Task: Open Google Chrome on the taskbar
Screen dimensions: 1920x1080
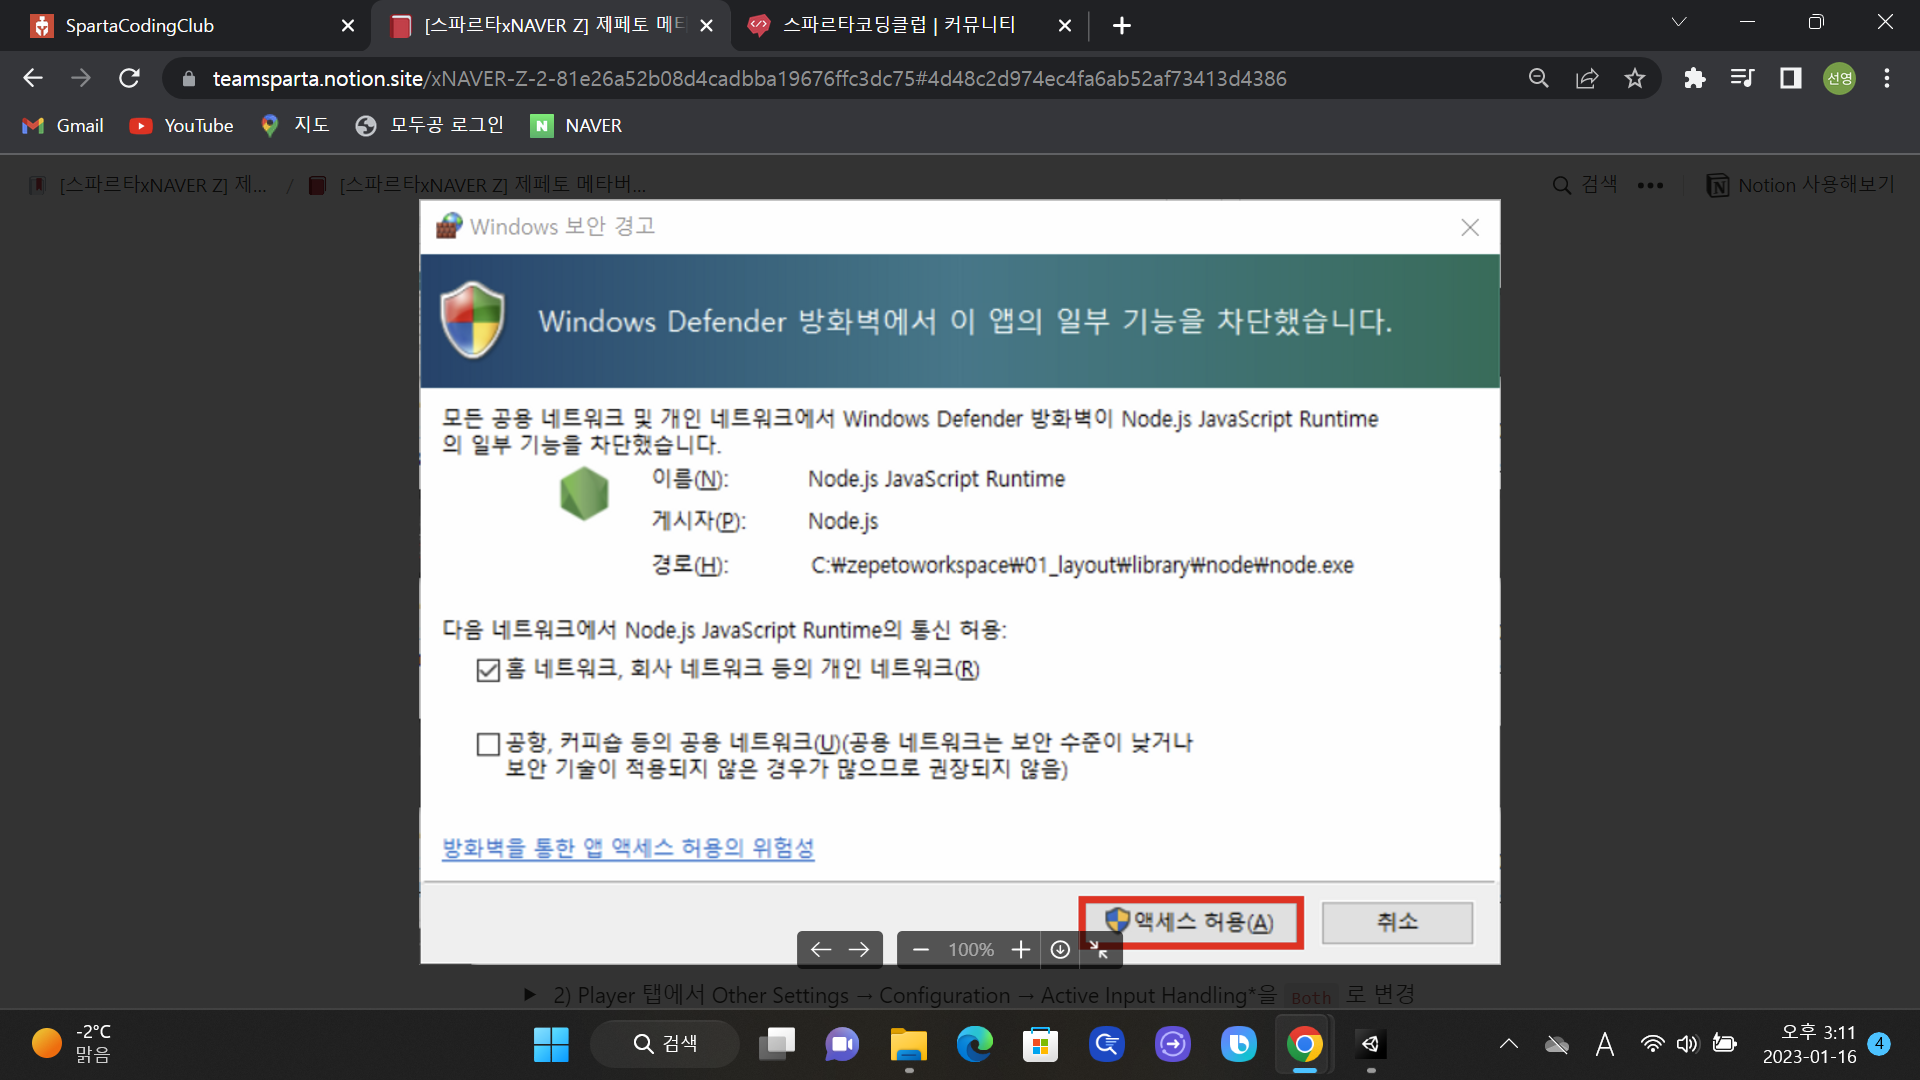Action: (x=1304, y=1045)
